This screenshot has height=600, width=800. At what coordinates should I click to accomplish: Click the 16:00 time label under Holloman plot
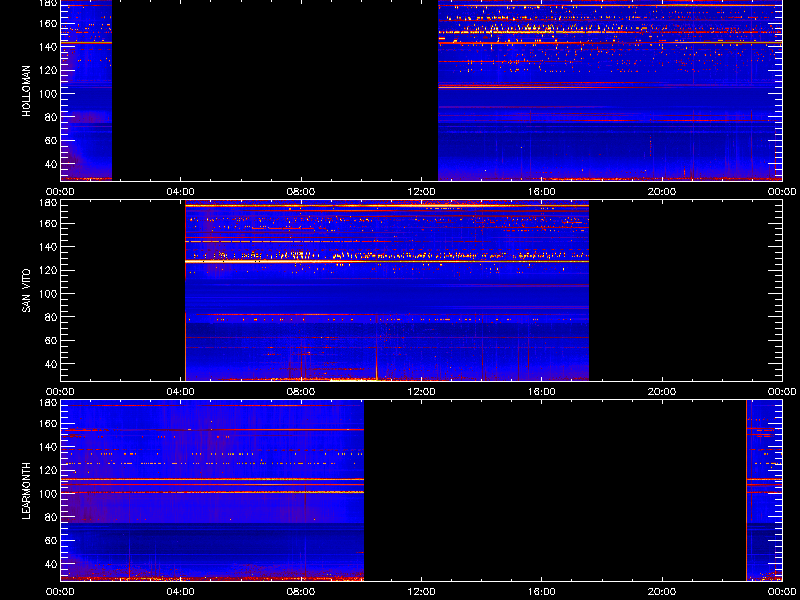pyautogui.click(x=542, y=192)
